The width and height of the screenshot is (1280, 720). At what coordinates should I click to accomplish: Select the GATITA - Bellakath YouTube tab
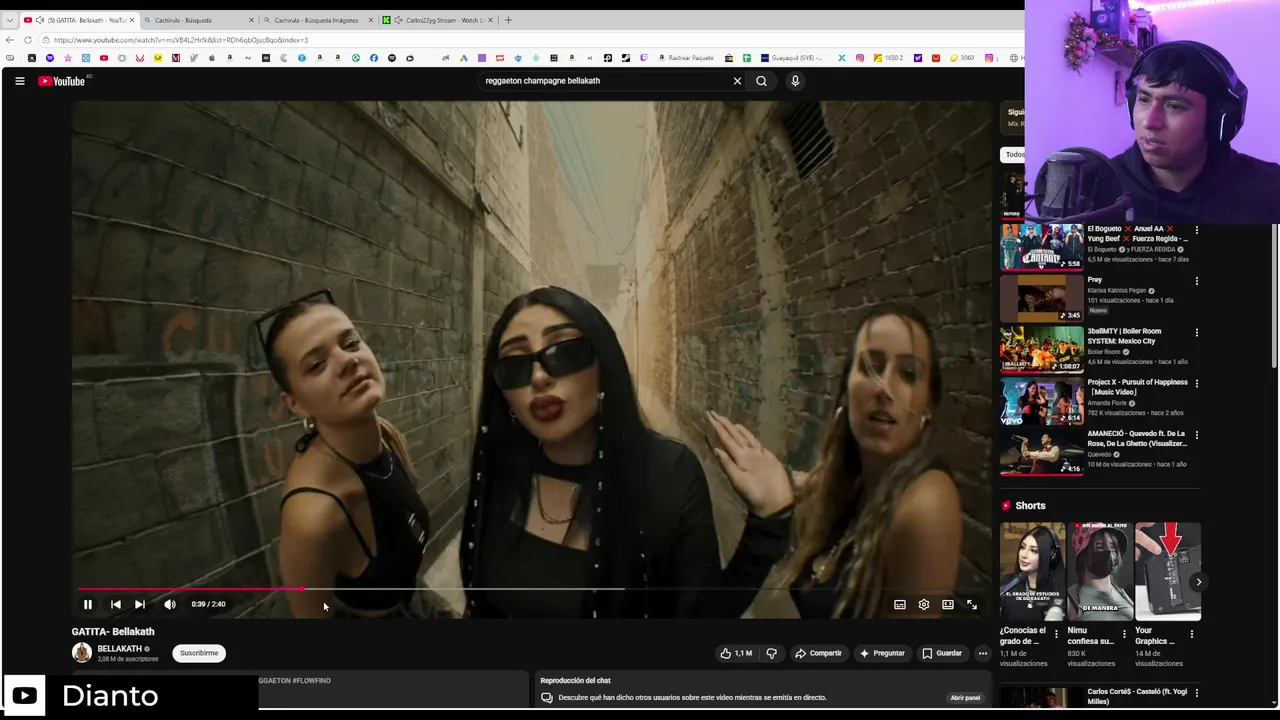[x=78, y=20]
